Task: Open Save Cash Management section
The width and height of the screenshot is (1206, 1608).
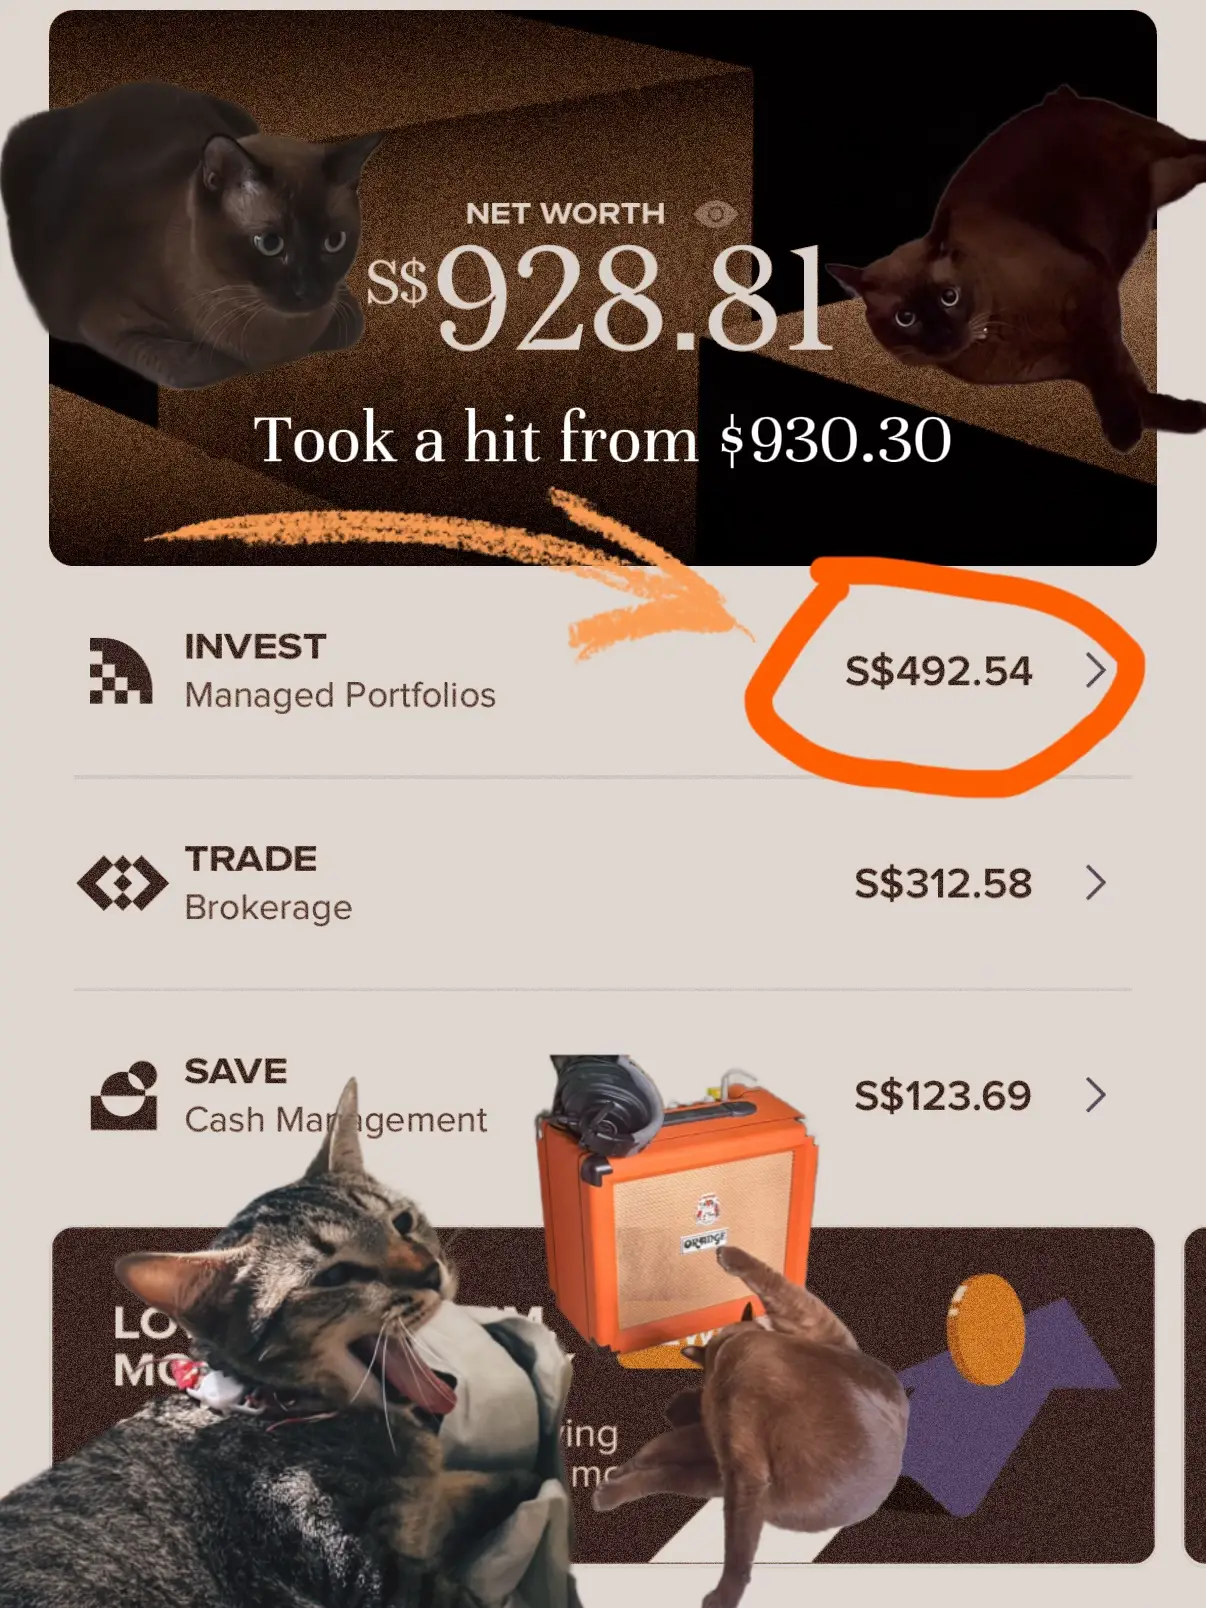Action: 602,1095
